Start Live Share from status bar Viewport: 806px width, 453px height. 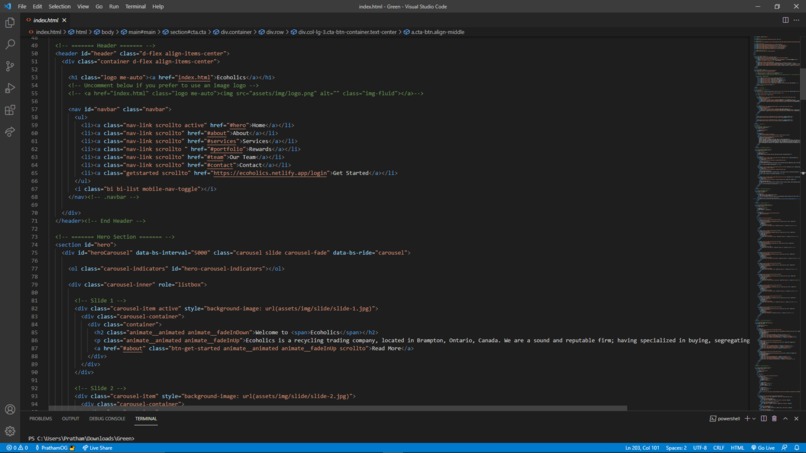[97, 448]
